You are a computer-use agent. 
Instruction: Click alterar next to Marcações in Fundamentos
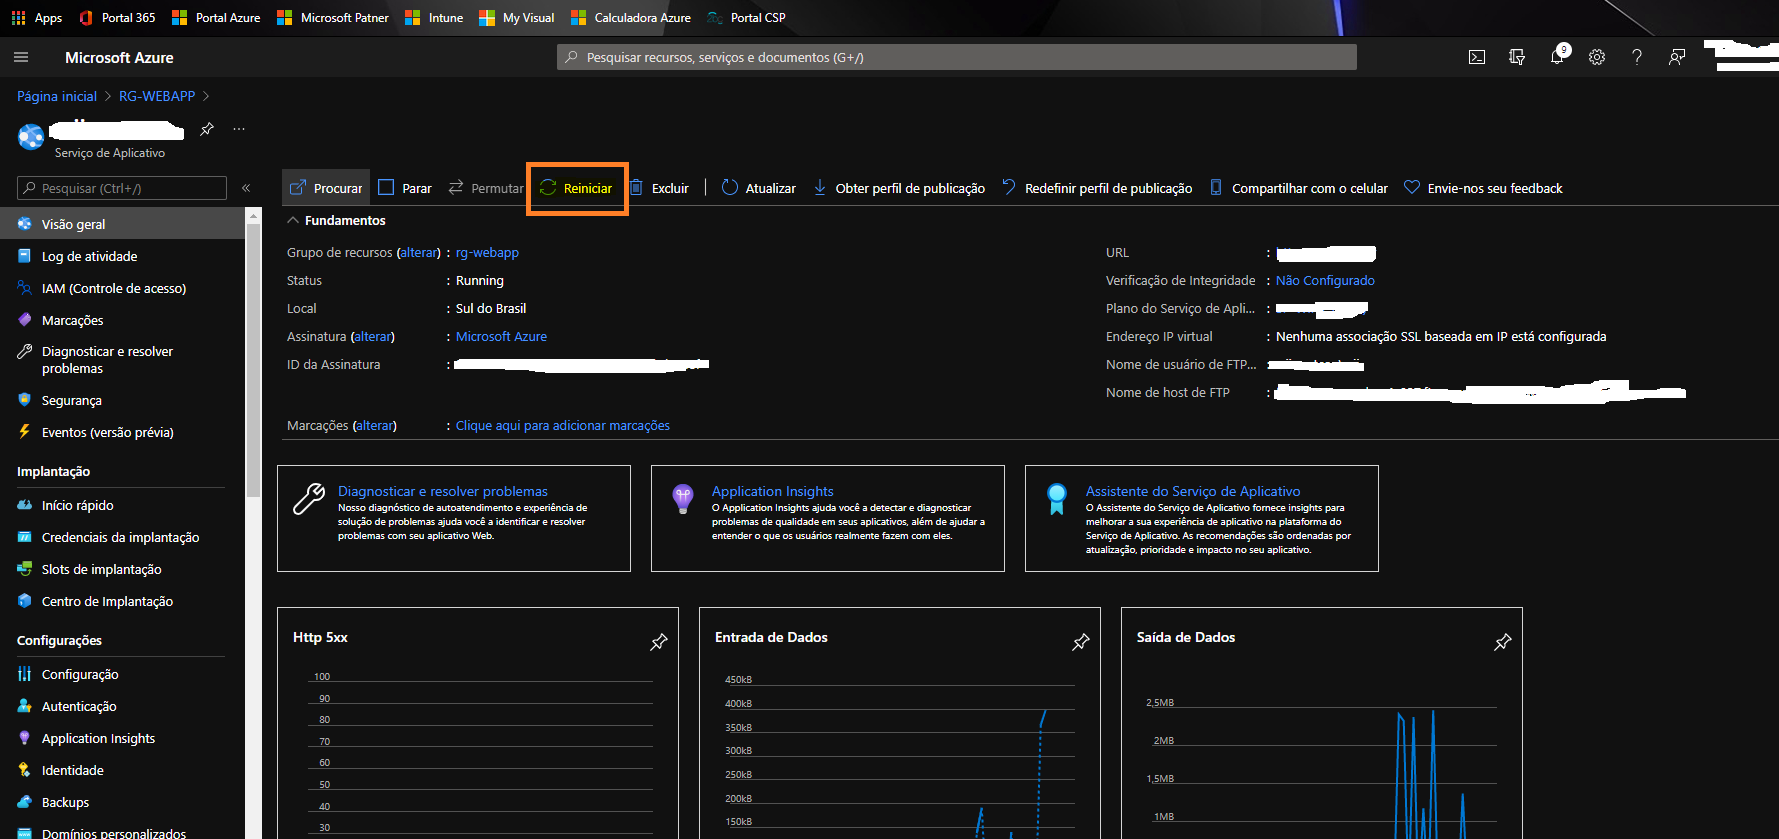tap(375, 425)
